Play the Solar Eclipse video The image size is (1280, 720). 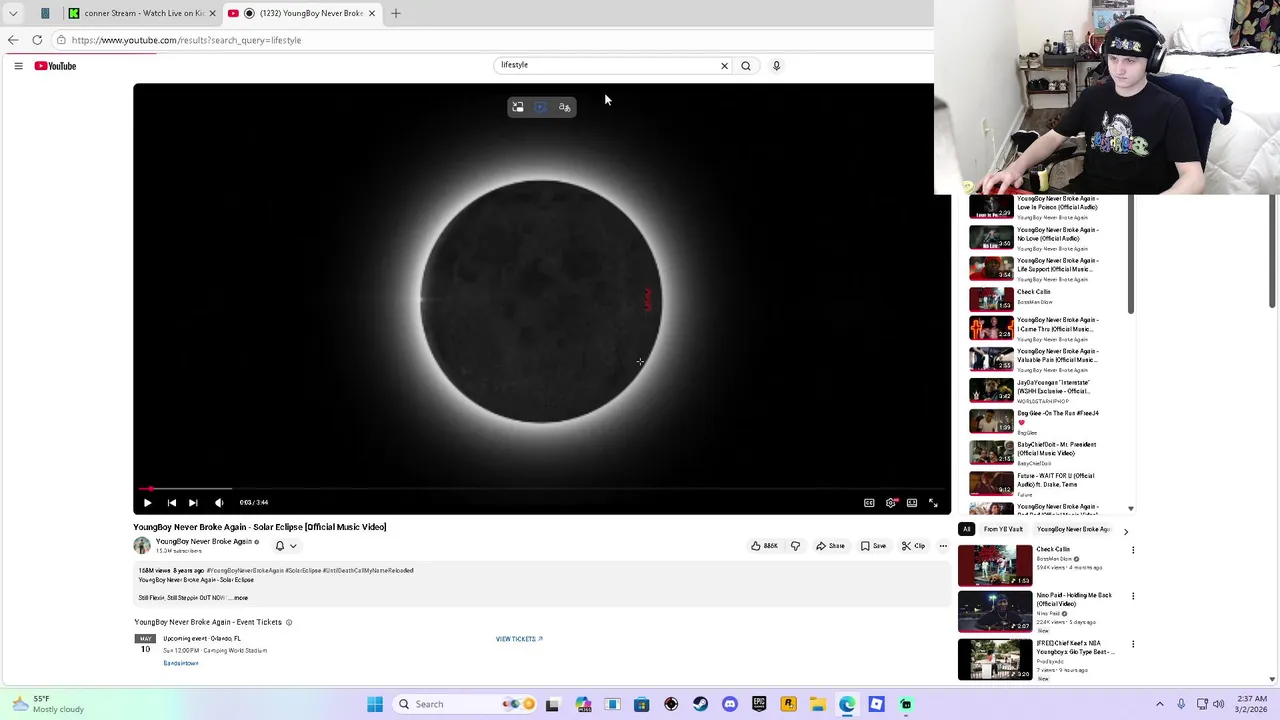tap(147, 503)
